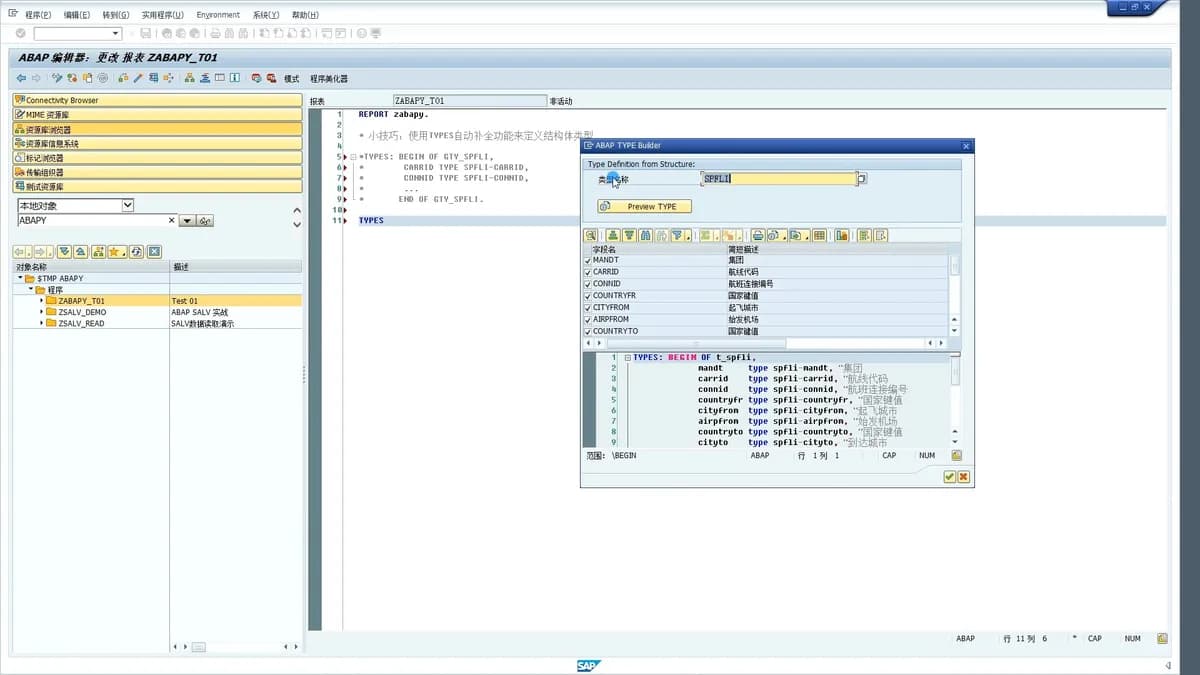This screenshot has width=1200, height=675.
Task: Uncheck the COUNTRYTO field checkbox
Action: pyautogui.click(x=587, y=331)
